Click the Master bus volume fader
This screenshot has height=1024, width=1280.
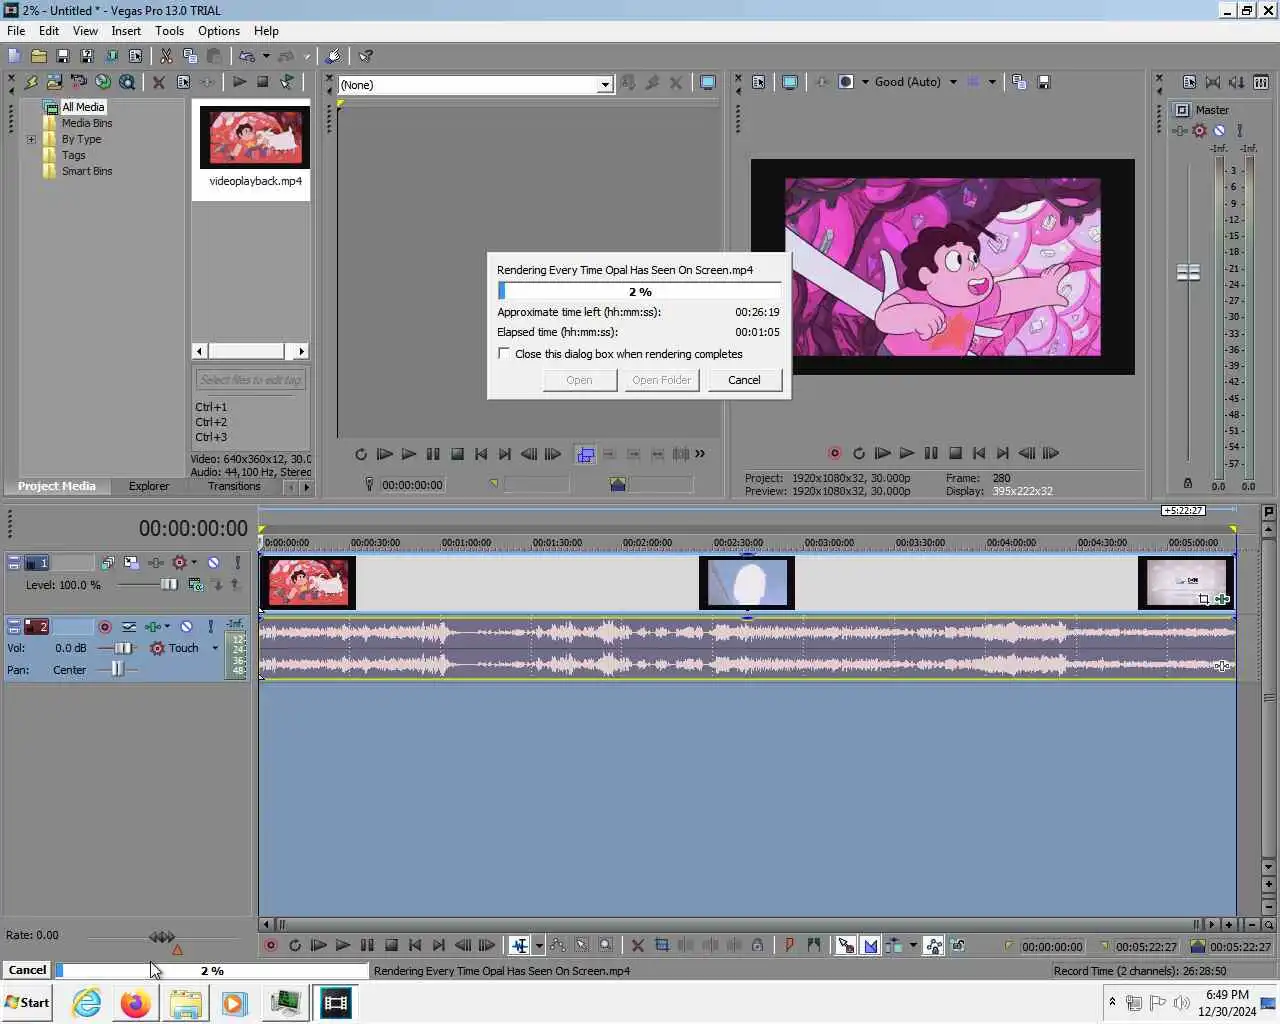pyautogui.click(x=1188, y=272)
